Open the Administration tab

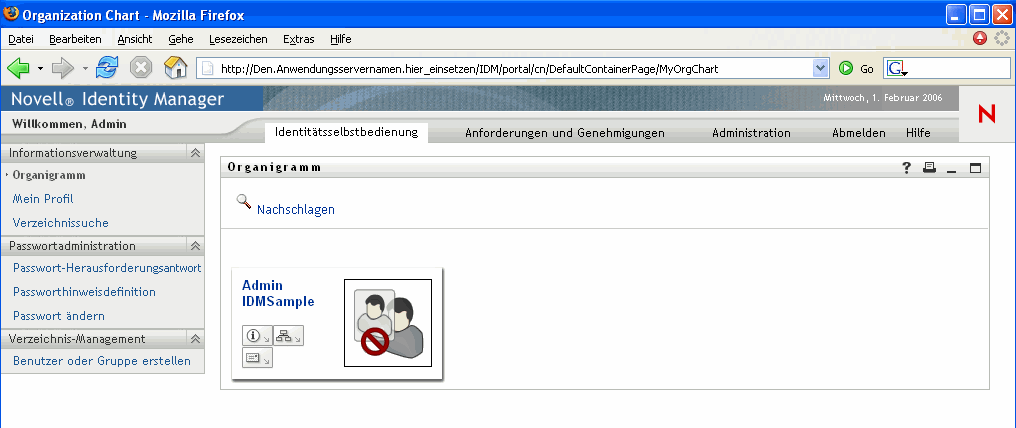(752, 133)
